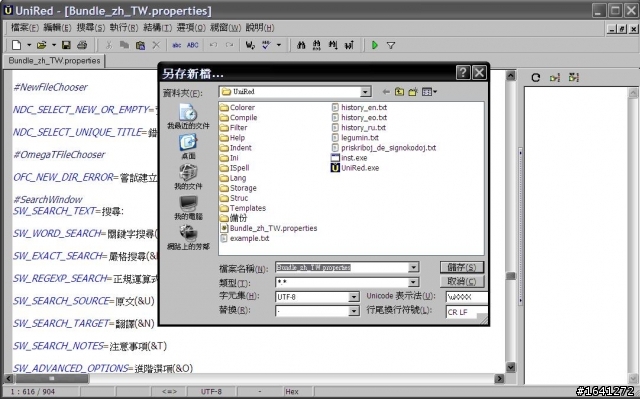Click the Paste clipboard icon

[x=140, y=45]
